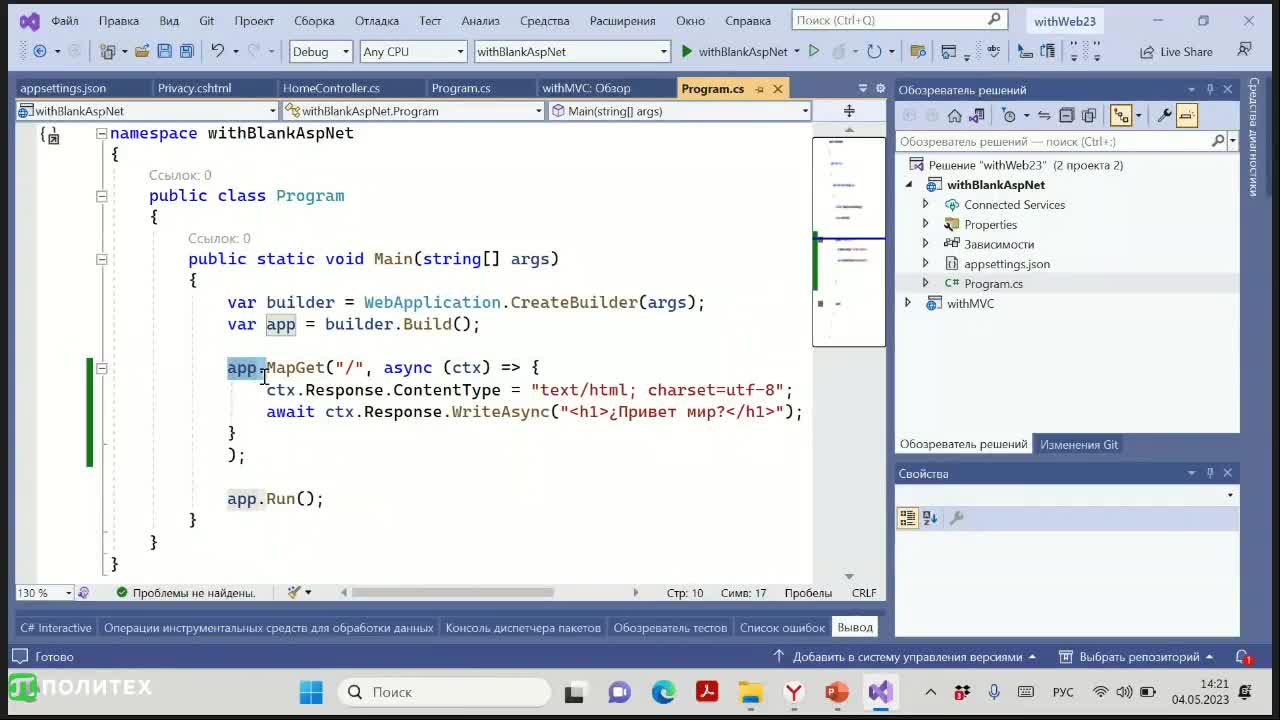
Task: Open the C# Interactive panel tab
Action: [56, 627]
